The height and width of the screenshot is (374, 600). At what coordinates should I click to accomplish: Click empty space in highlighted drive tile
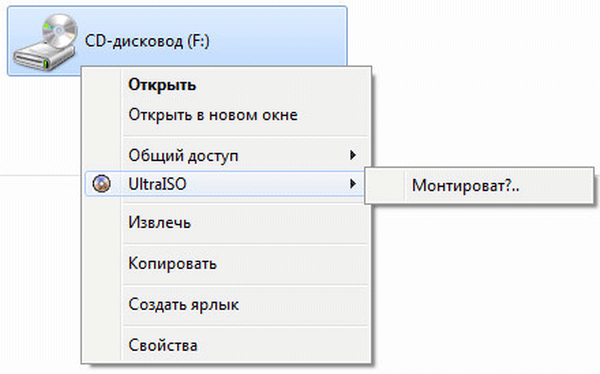click(279, 40)
